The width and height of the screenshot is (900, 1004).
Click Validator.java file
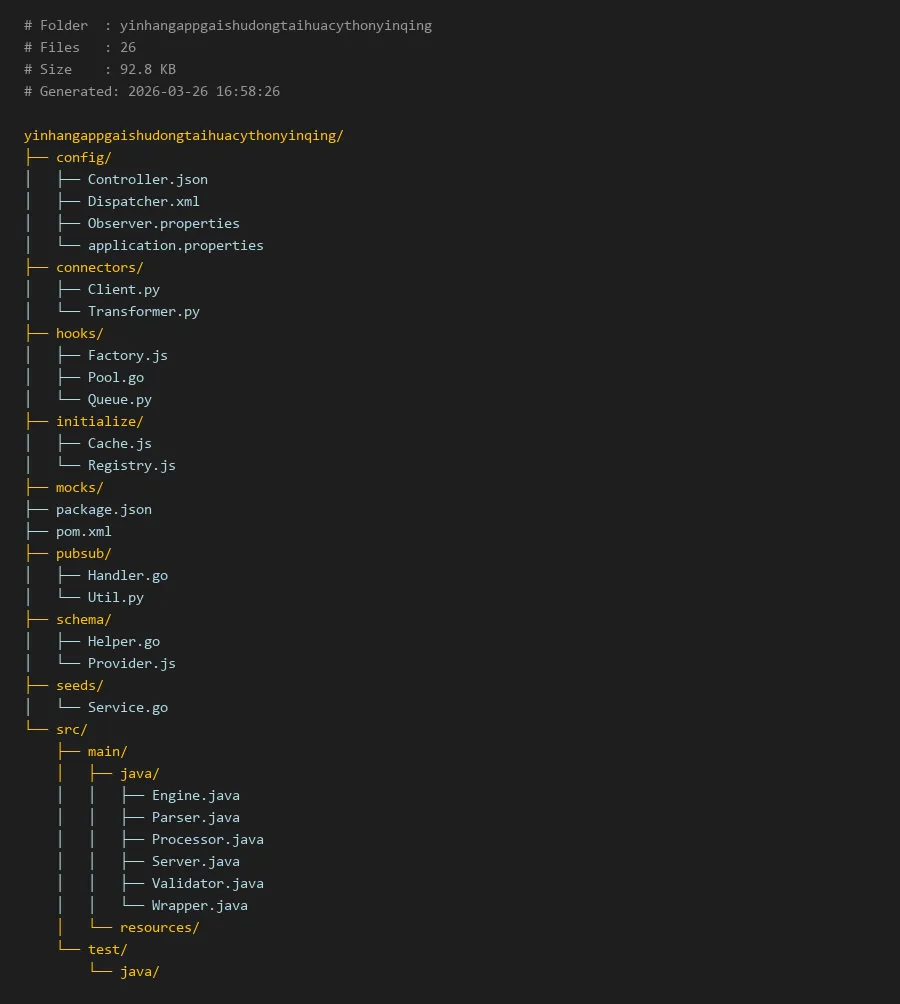207,883
